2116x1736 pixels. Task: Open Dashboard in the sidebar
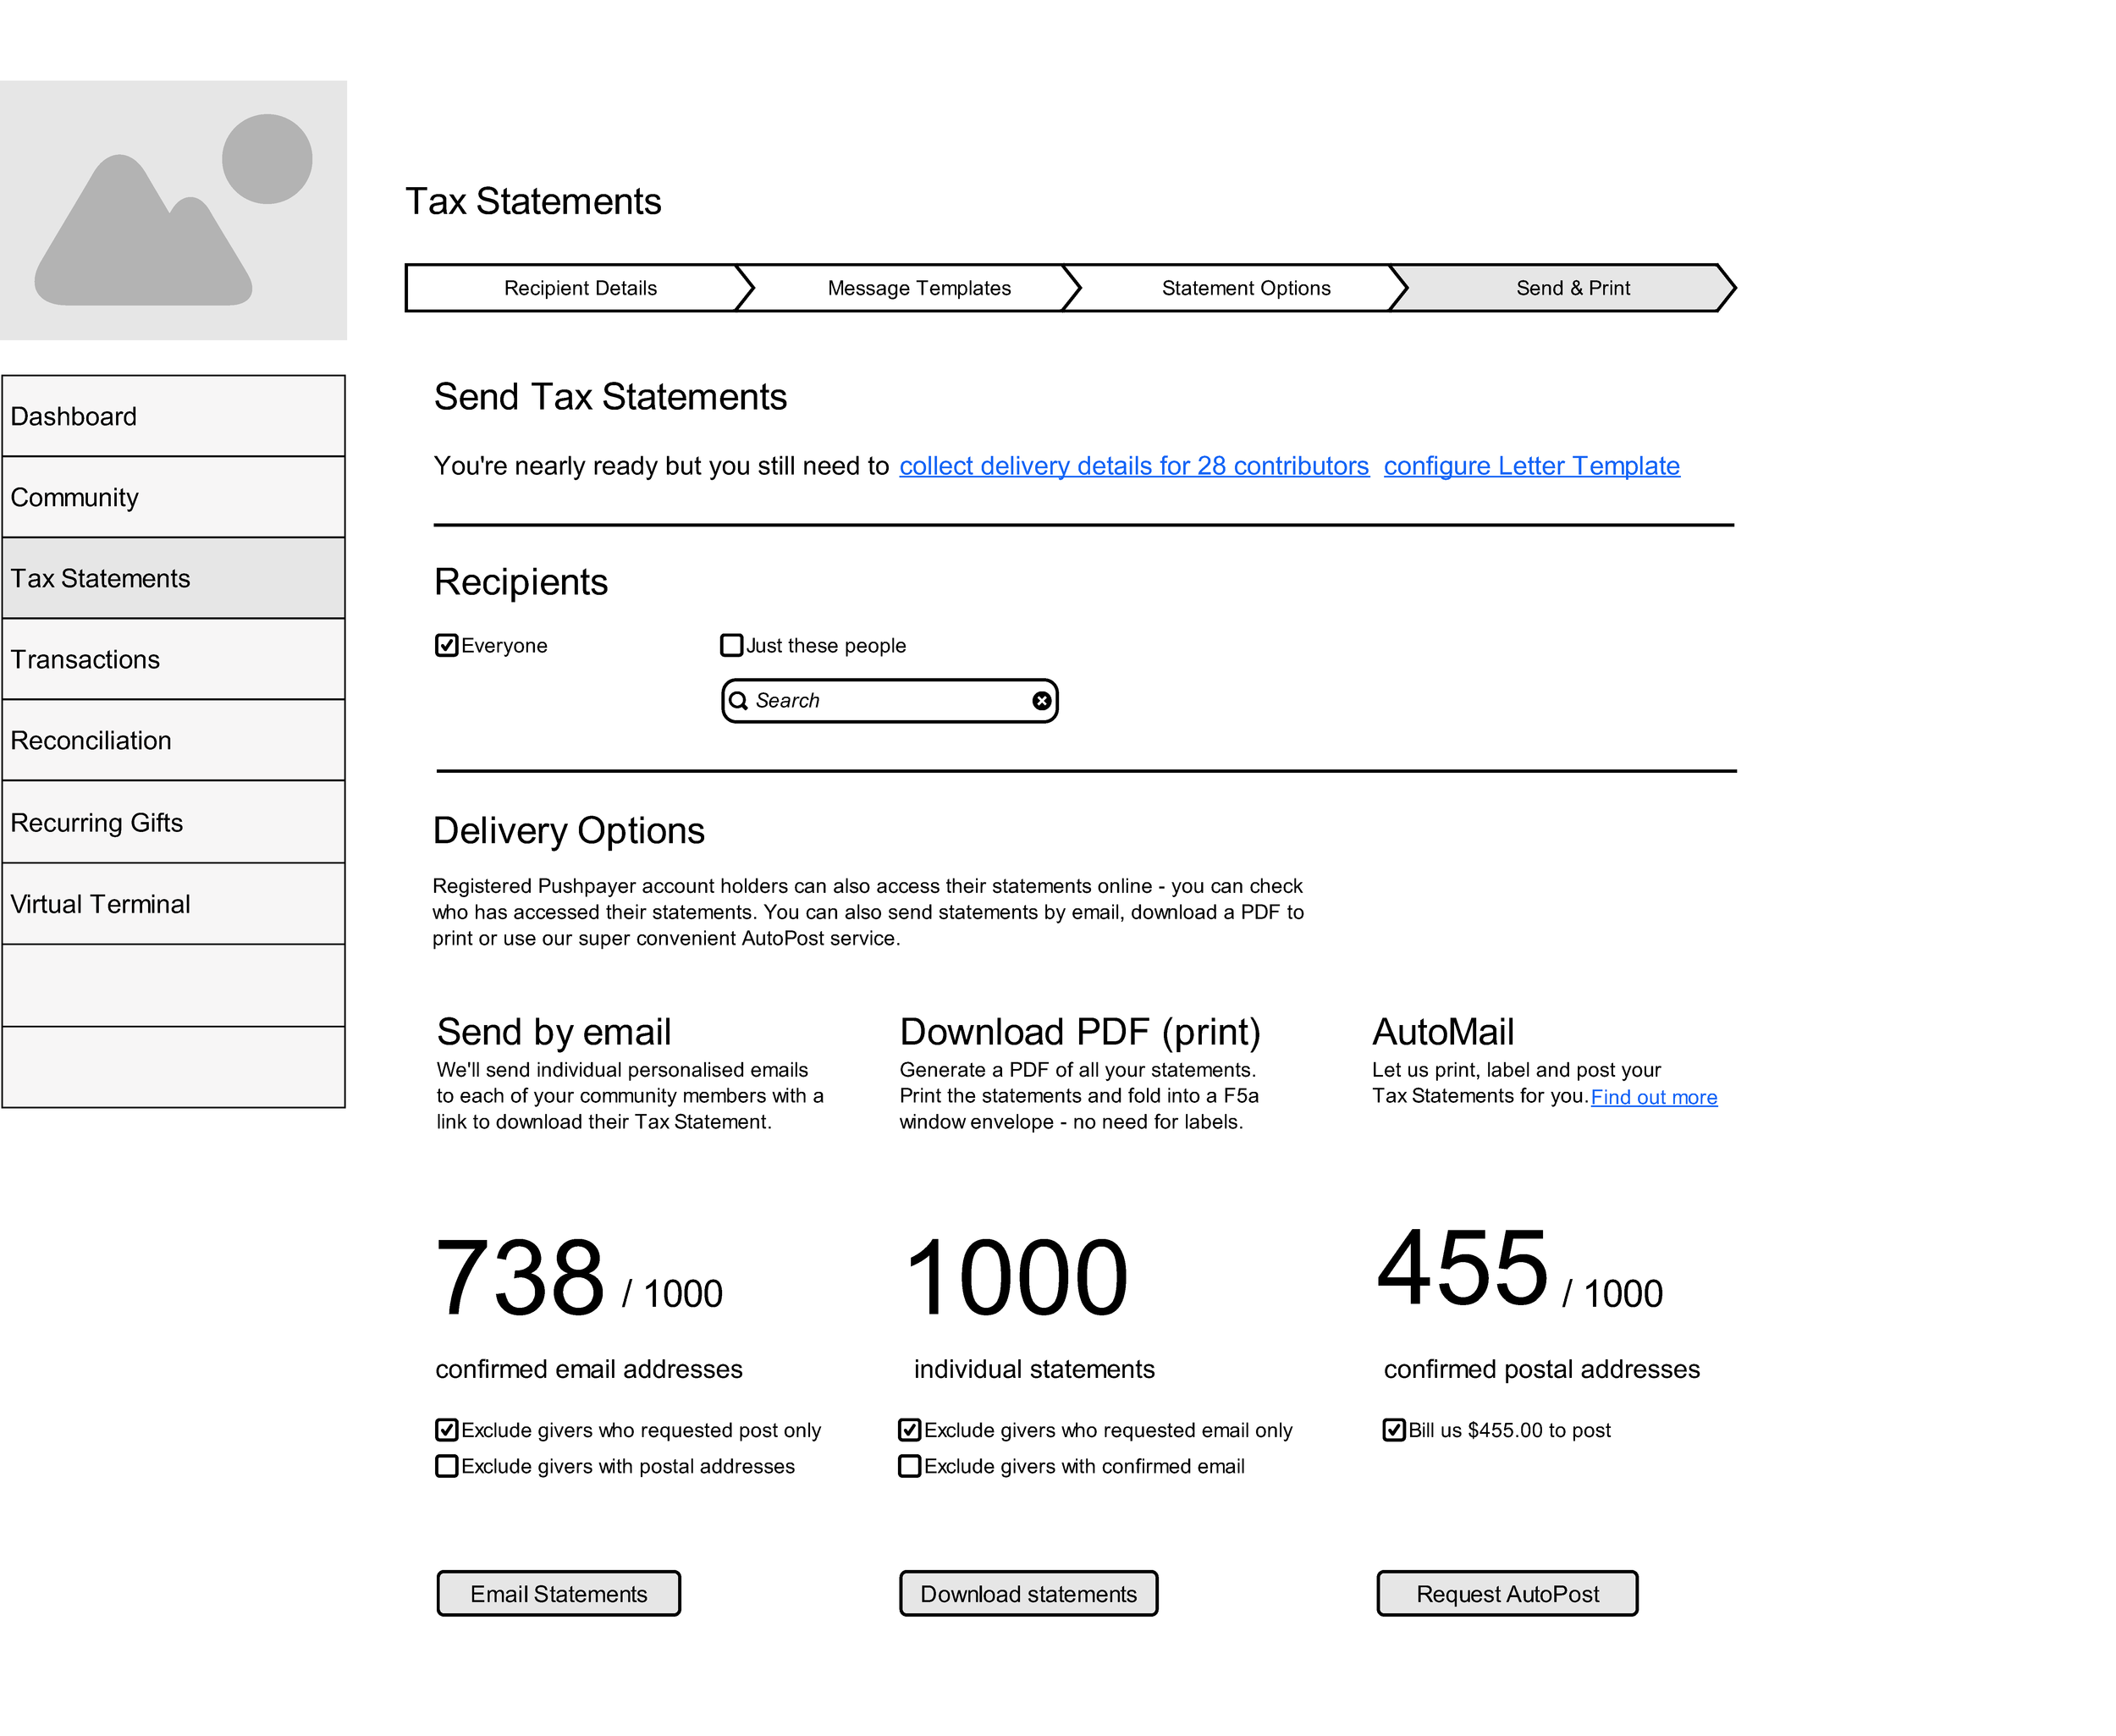(173, 416)
